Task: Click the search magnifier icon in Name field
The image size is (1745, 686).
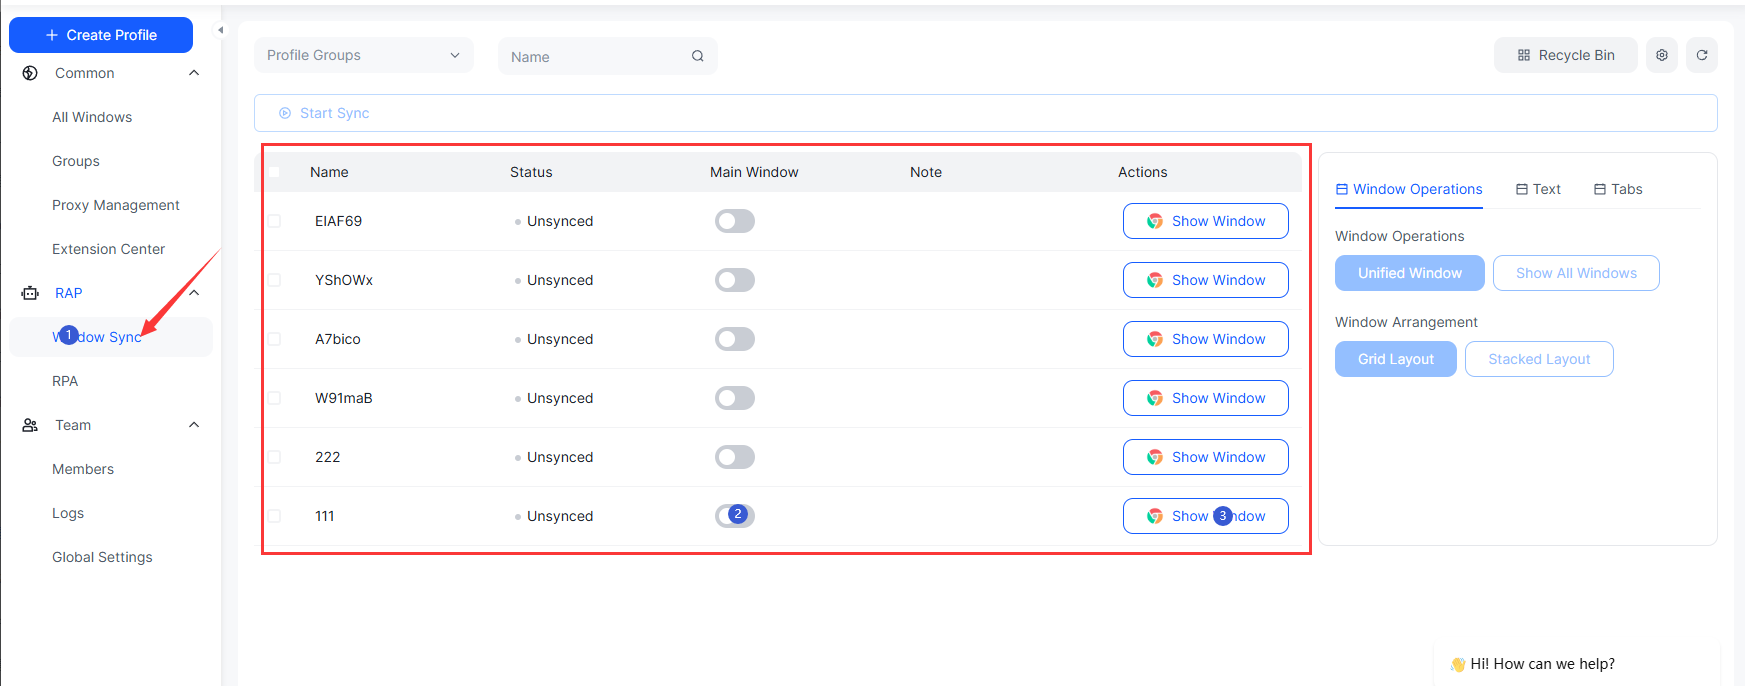Action: click(x=697, y=57)
